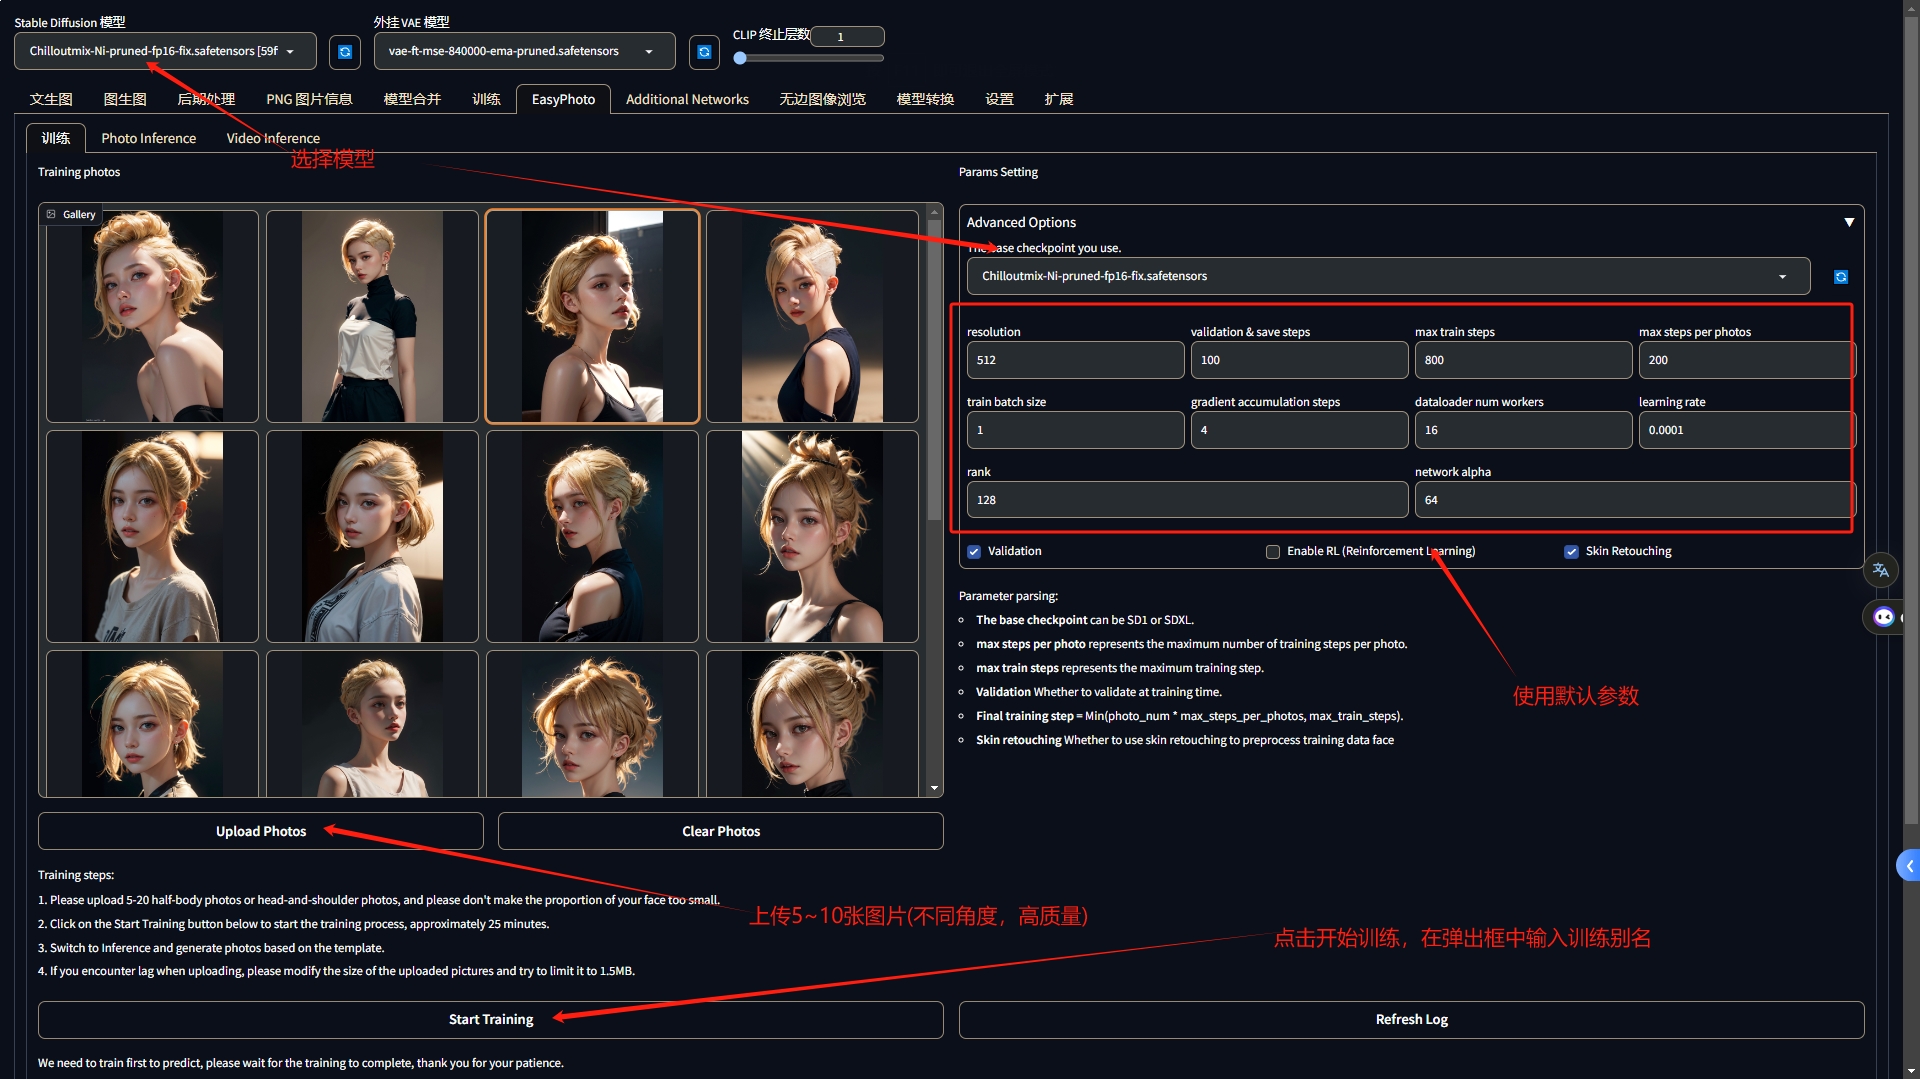
Task: Refresh the base checkpoint list
Action: tap(1841, 277)
